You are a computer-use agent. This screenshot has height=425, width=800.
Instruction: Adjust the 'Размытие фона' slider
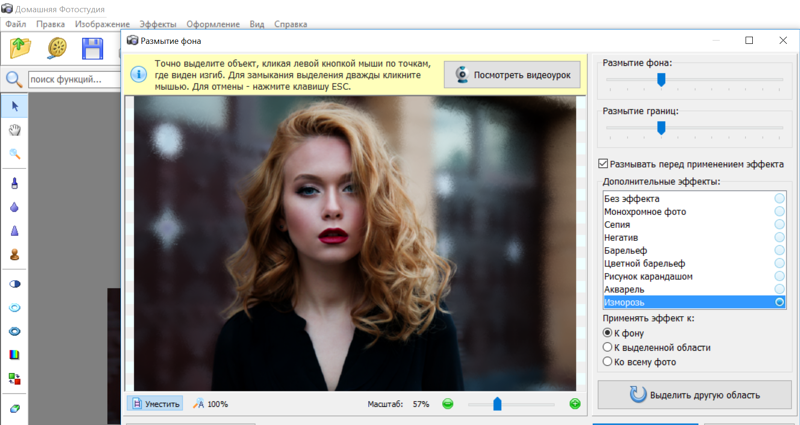pos(661,80)
